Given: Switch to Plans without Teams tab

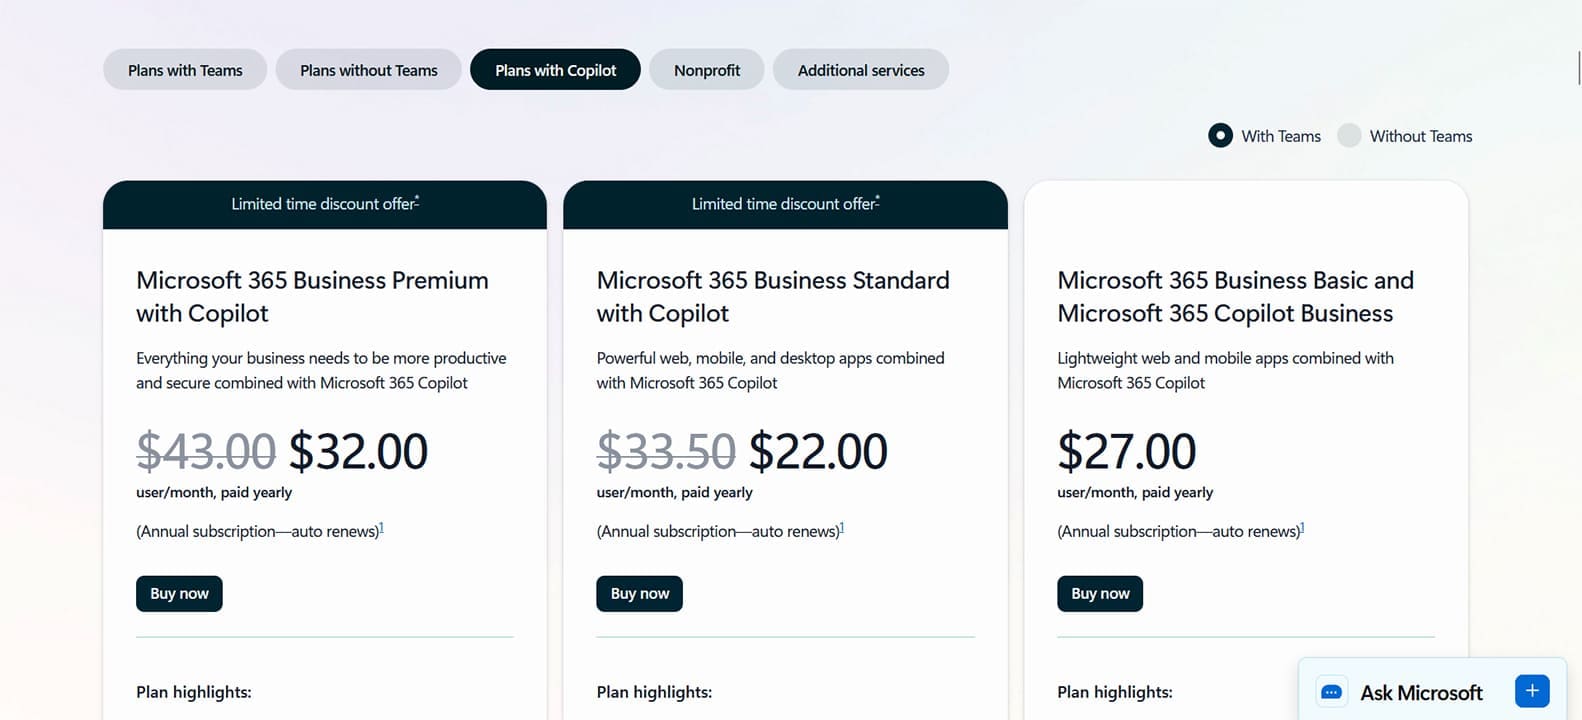Looking at the screenshot, I should [369, 70].
